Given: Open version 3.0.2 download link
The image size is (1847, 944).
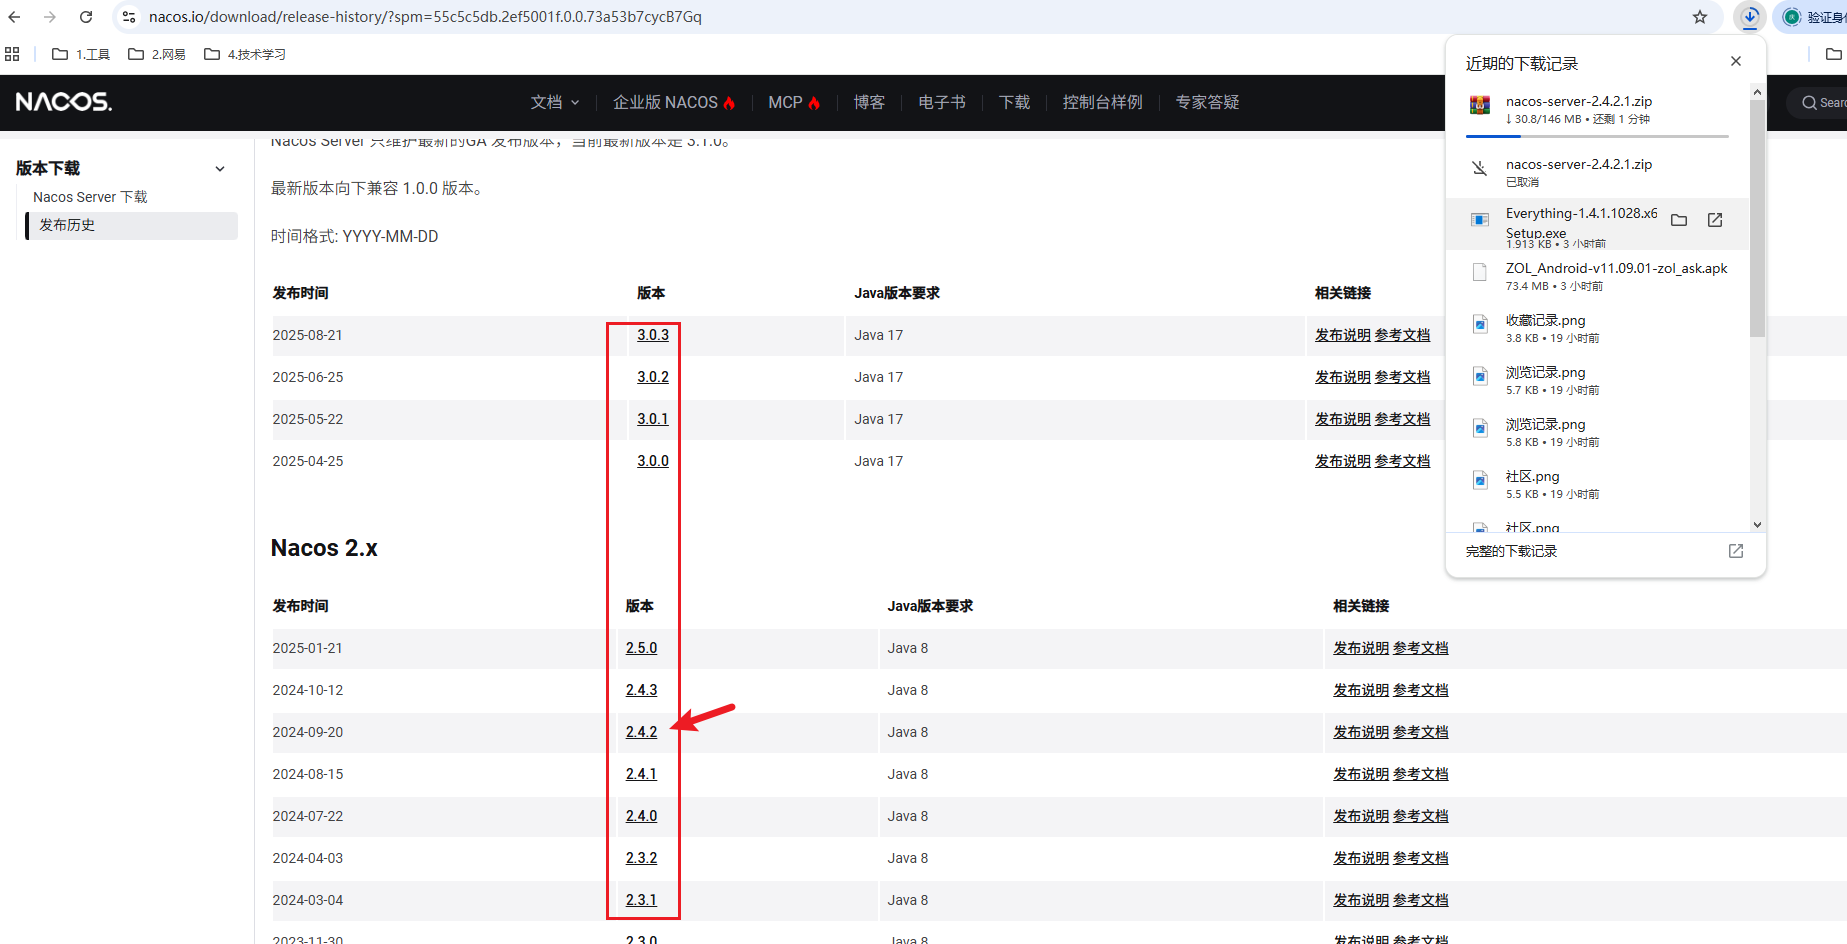Looking at the screenshot, I should pyautogui.click(x=653, y=377).
